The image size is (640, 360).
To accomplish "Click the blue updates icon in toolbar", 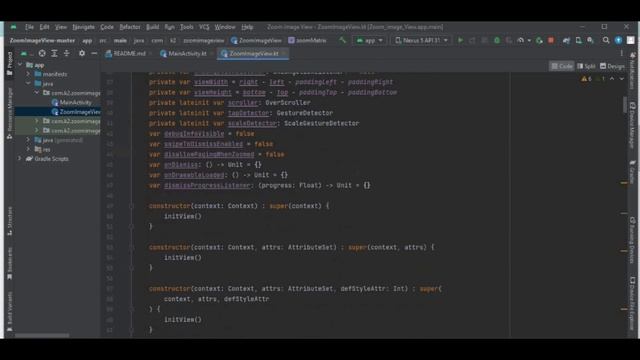I will coord(619,40).
